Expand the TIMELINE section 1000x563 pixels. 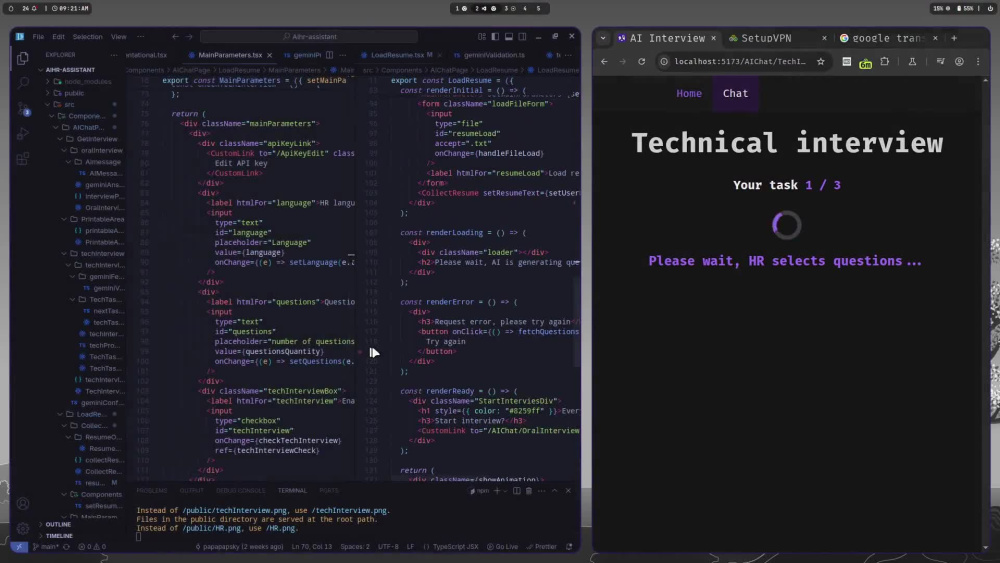(57, 536)
